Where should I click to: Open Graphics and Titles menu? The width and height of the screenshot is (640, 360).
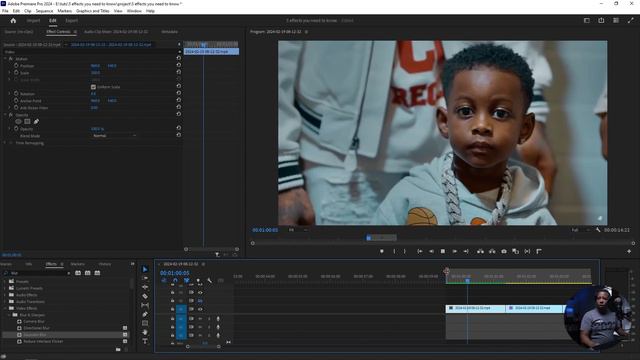click(x=93, y=11)
